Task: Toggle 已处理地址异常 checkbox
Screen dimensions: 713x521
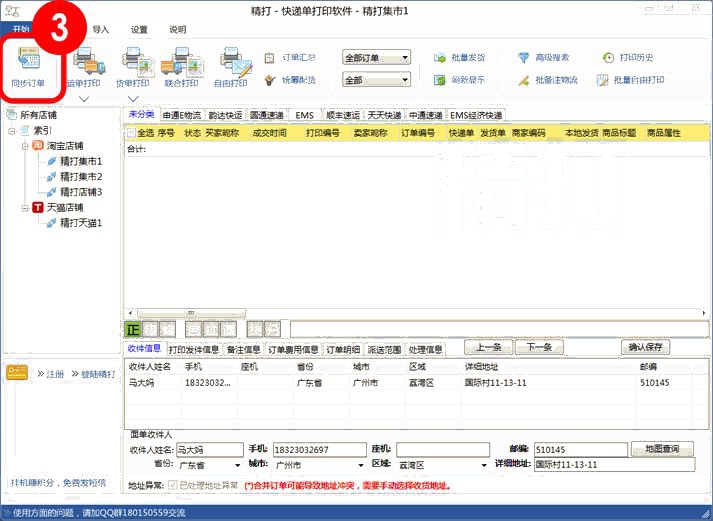Action: click(173, 486)
